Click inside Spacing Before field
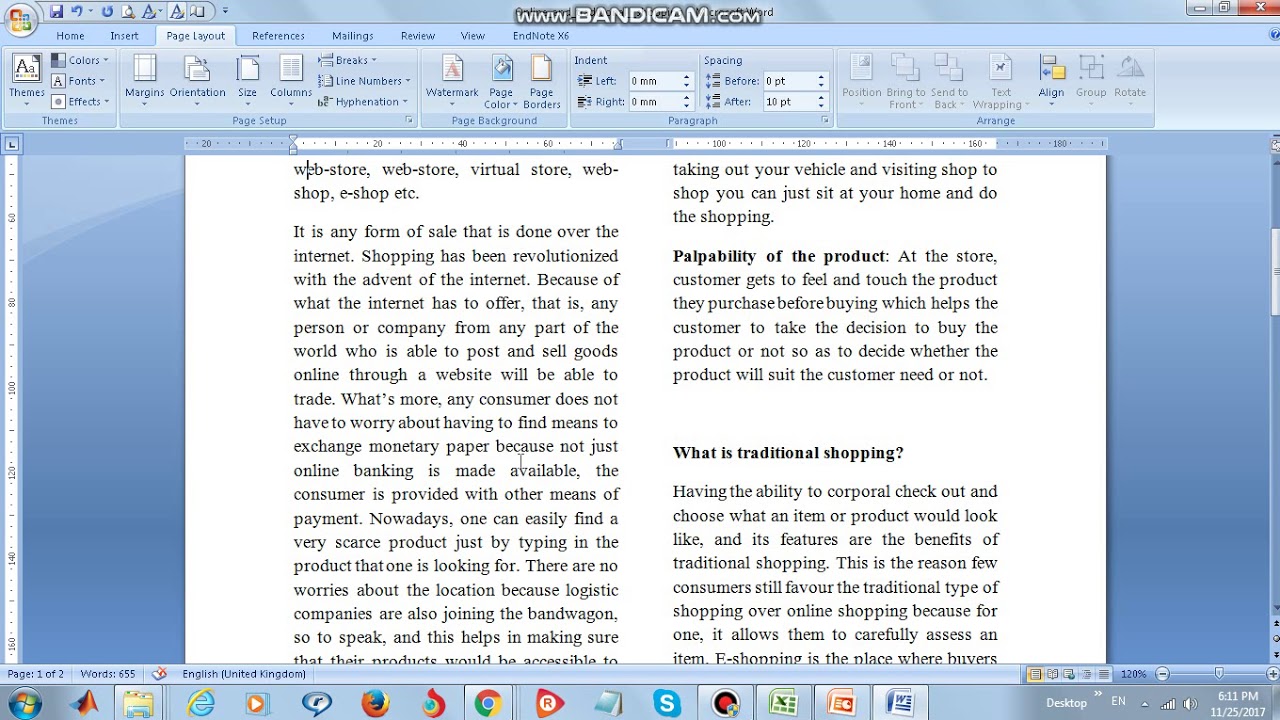The image size is (1280, 720). (788, 81)
